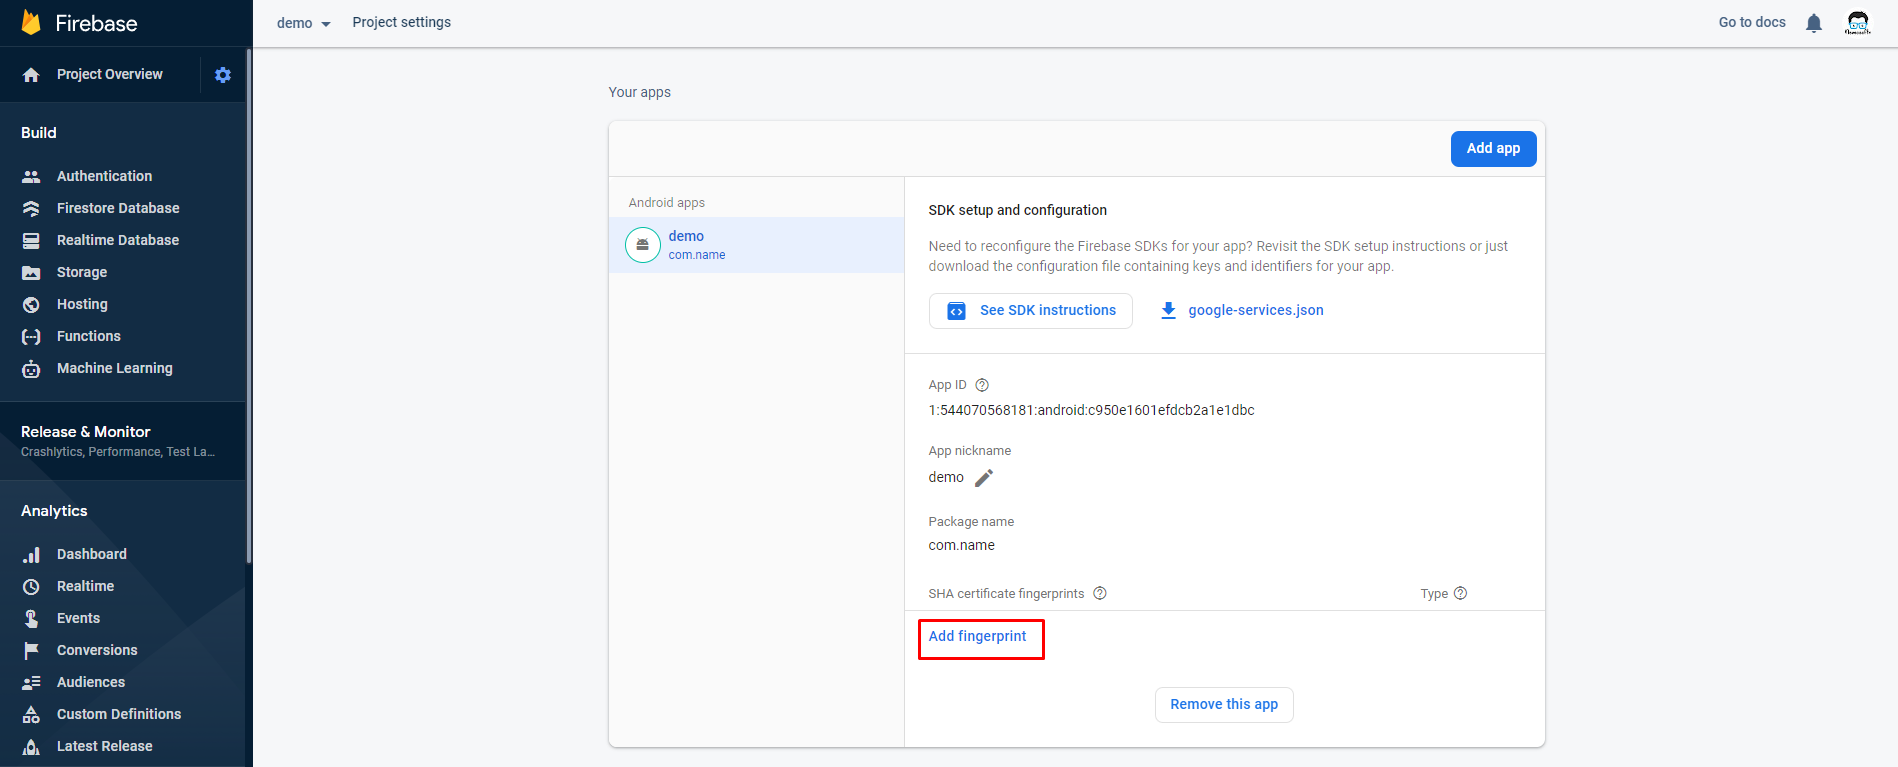Click the Realtime clock icon
1898x767 pixels.
(31, 586)
